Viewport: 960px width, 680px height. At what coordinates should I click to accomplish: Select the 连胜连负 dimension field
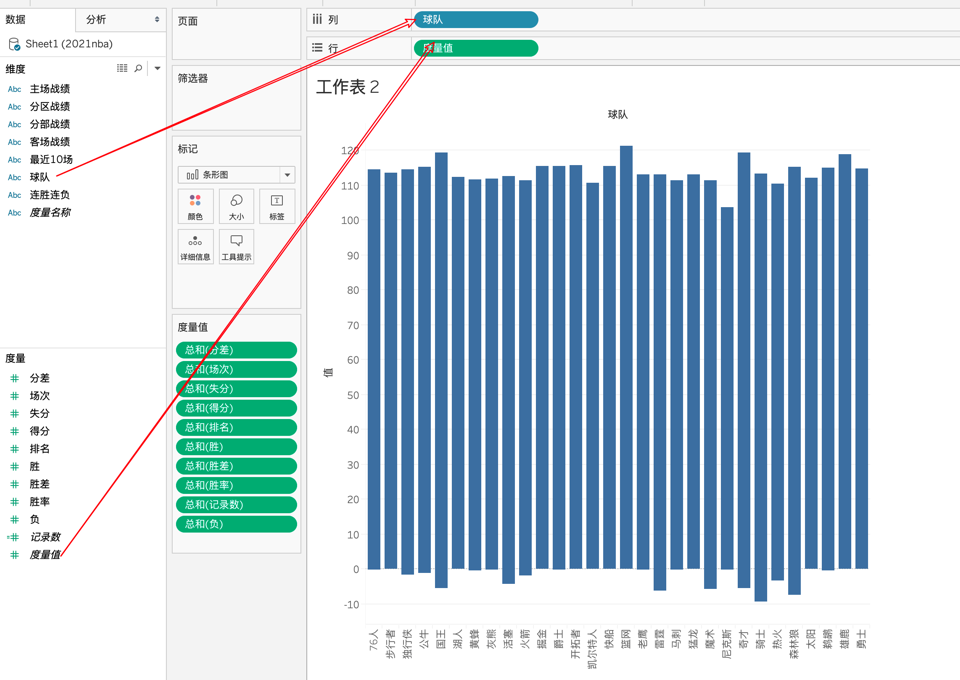click(50, 195)
